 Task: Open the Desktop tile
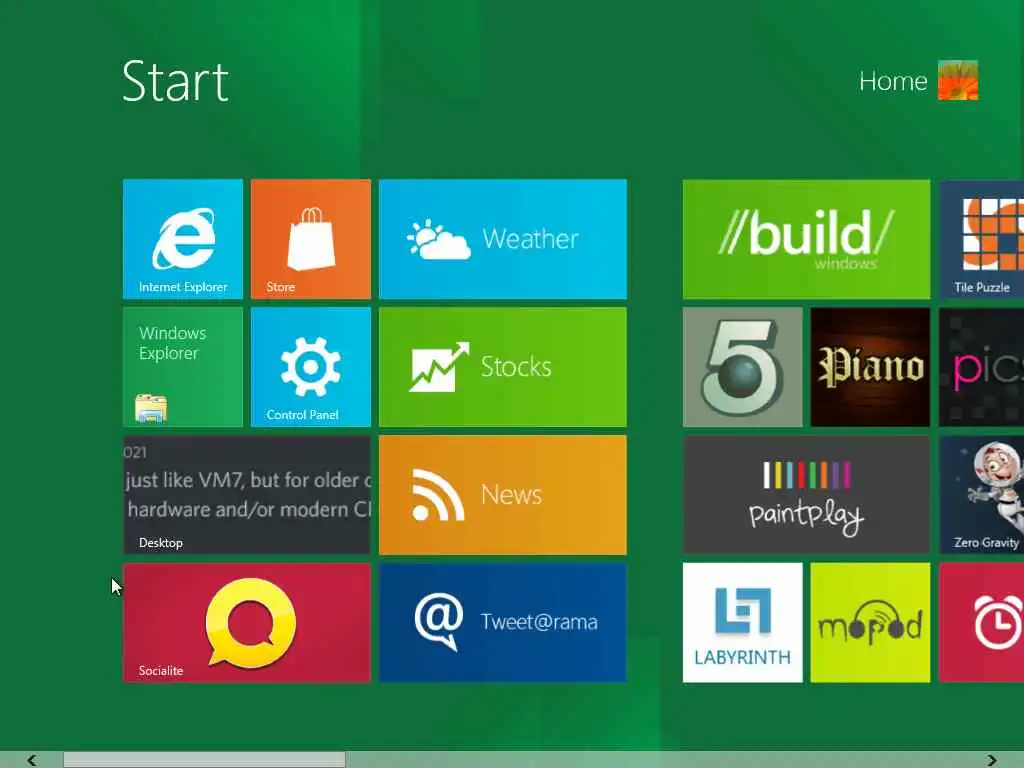click(x=247, y=495)
